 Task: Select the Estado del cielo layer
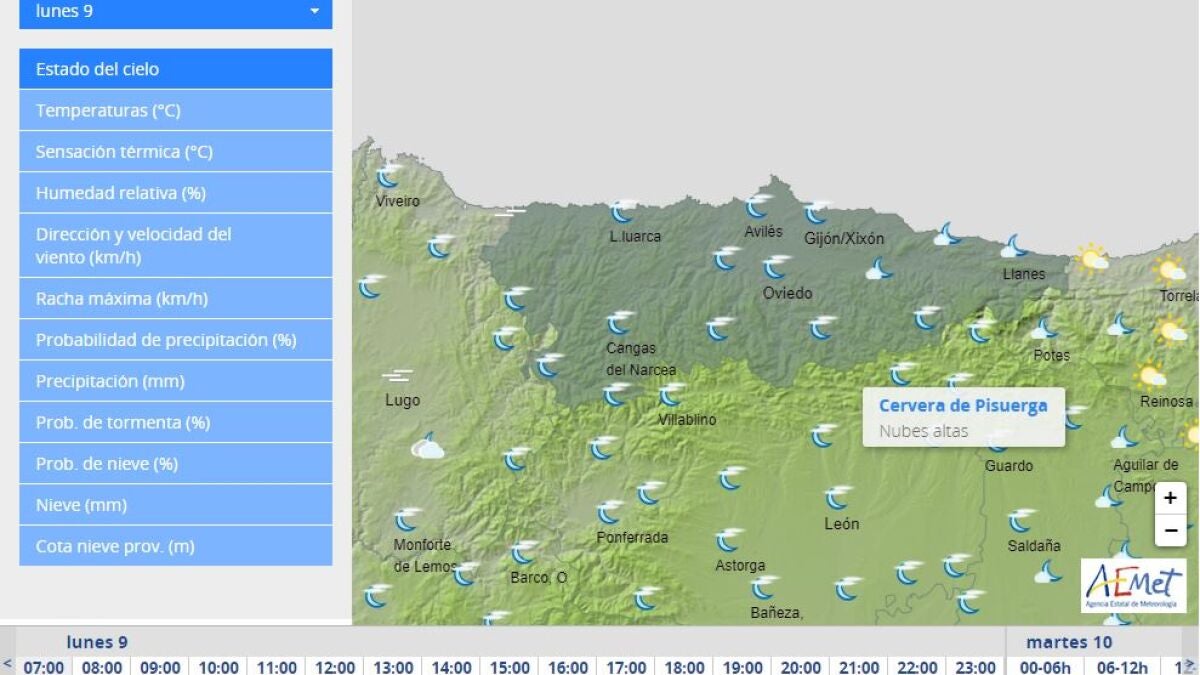tap(176, 69)
